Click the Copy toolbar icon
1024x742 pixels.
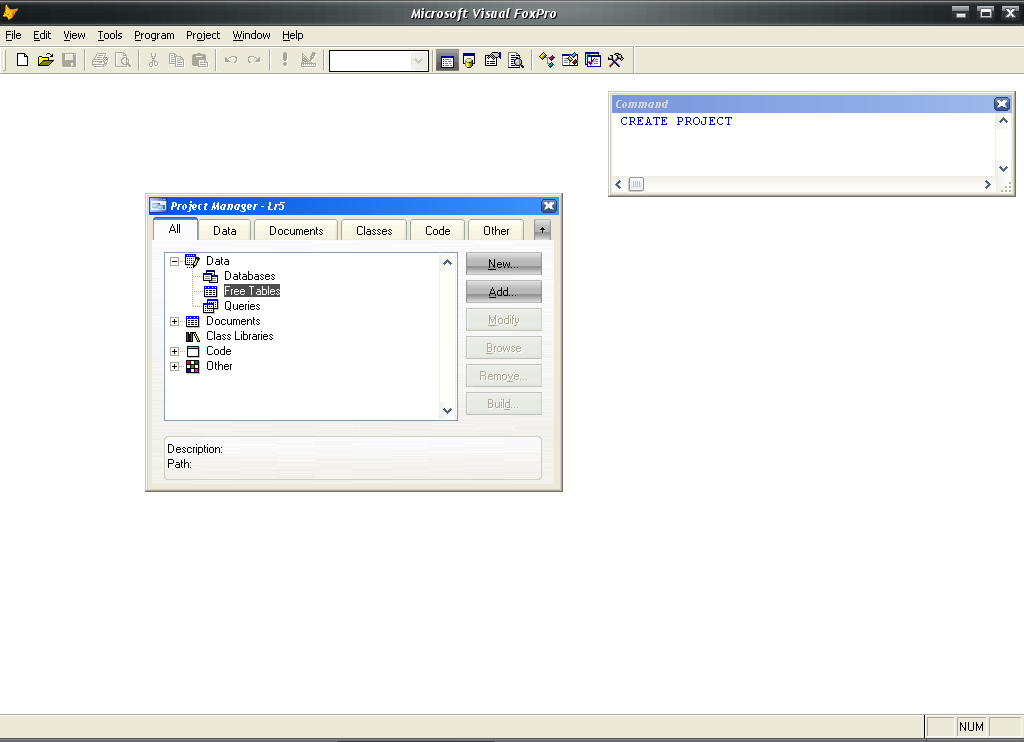(176, 60)
